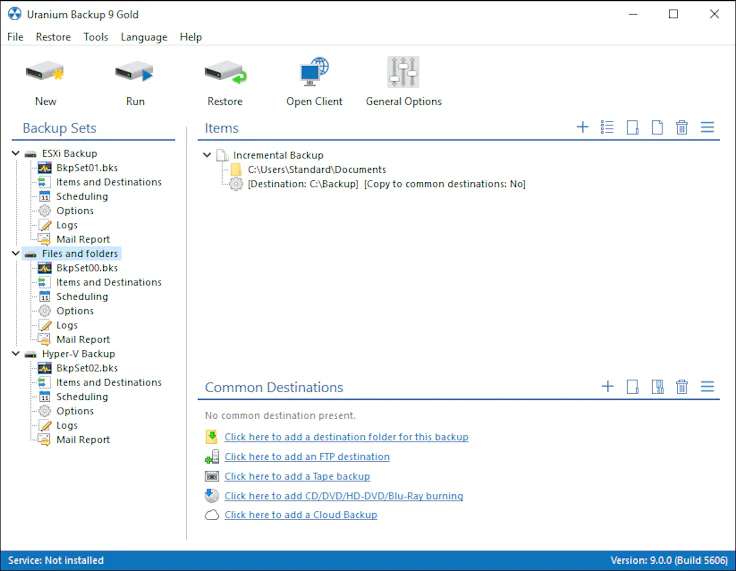Image resolution: width=736 pixels, height=571 pixels.
Task: Click the Restore toolbar icon
Action: tap(225, 72)
